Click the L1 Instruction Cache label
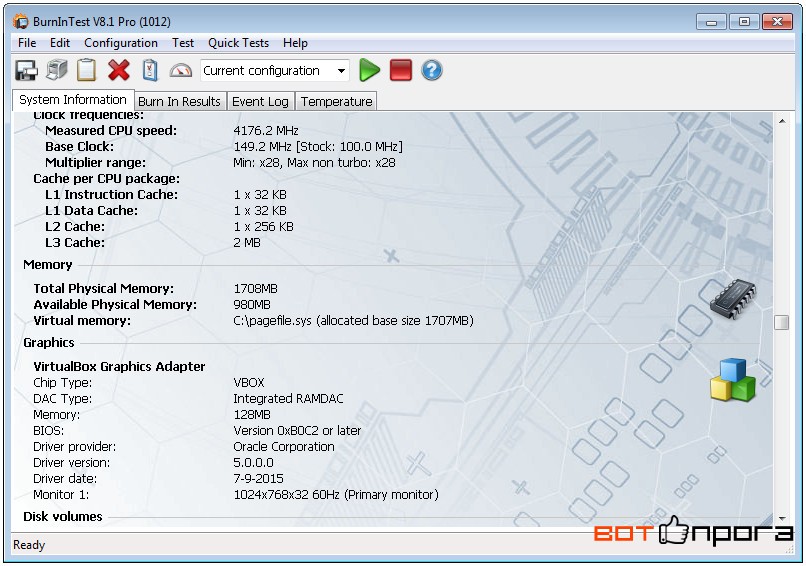 click(112, 194)
